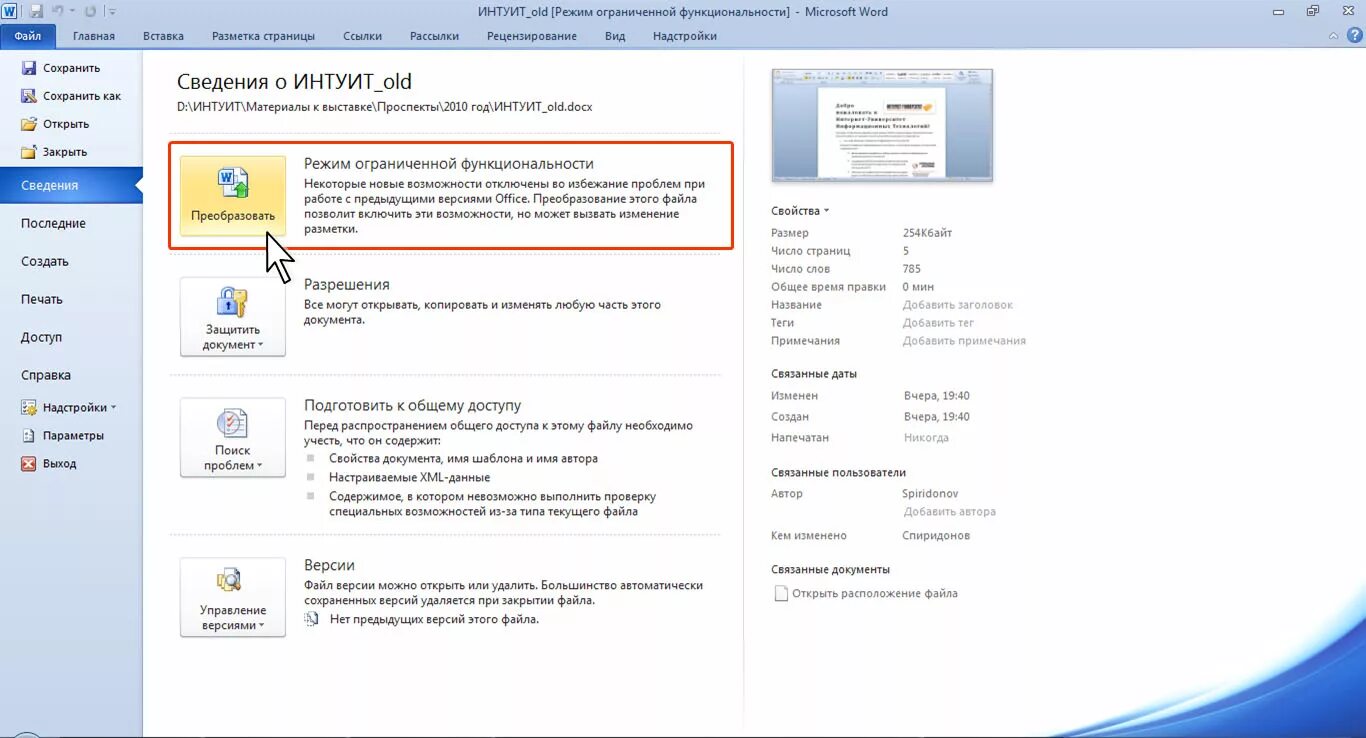Click the Word application icon in title bar
The image size is (1366, 738).
coord(10,12)
